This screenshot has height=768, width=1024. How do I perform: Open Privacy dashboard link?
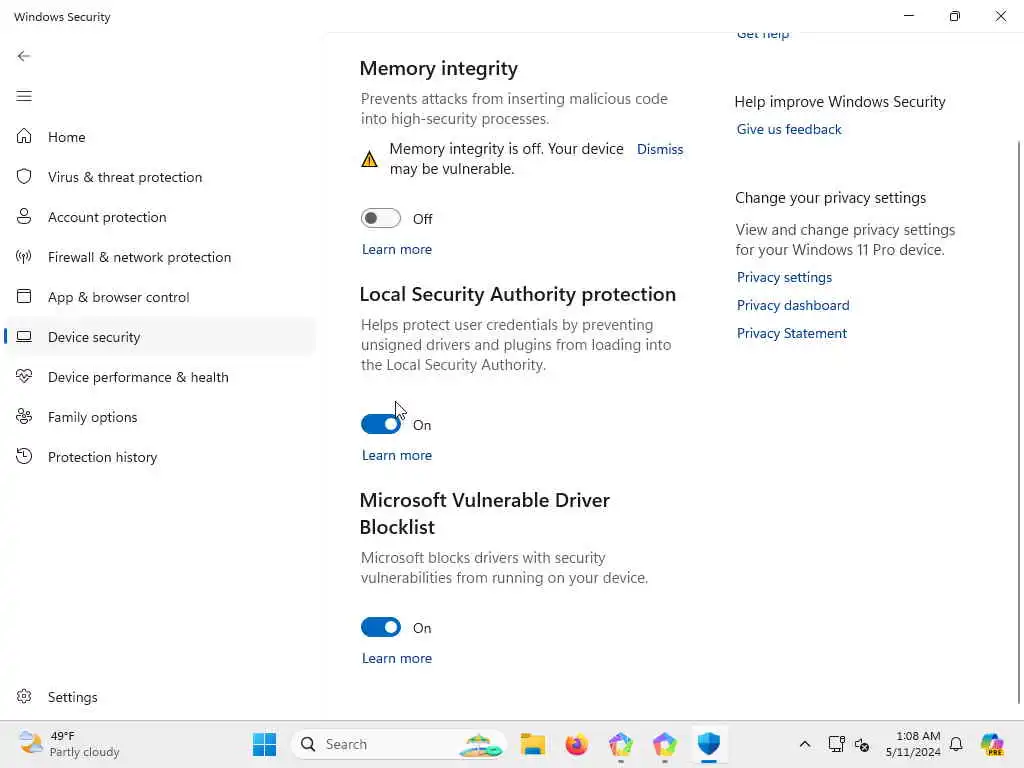pyautogui.click(x=793, y=305)
